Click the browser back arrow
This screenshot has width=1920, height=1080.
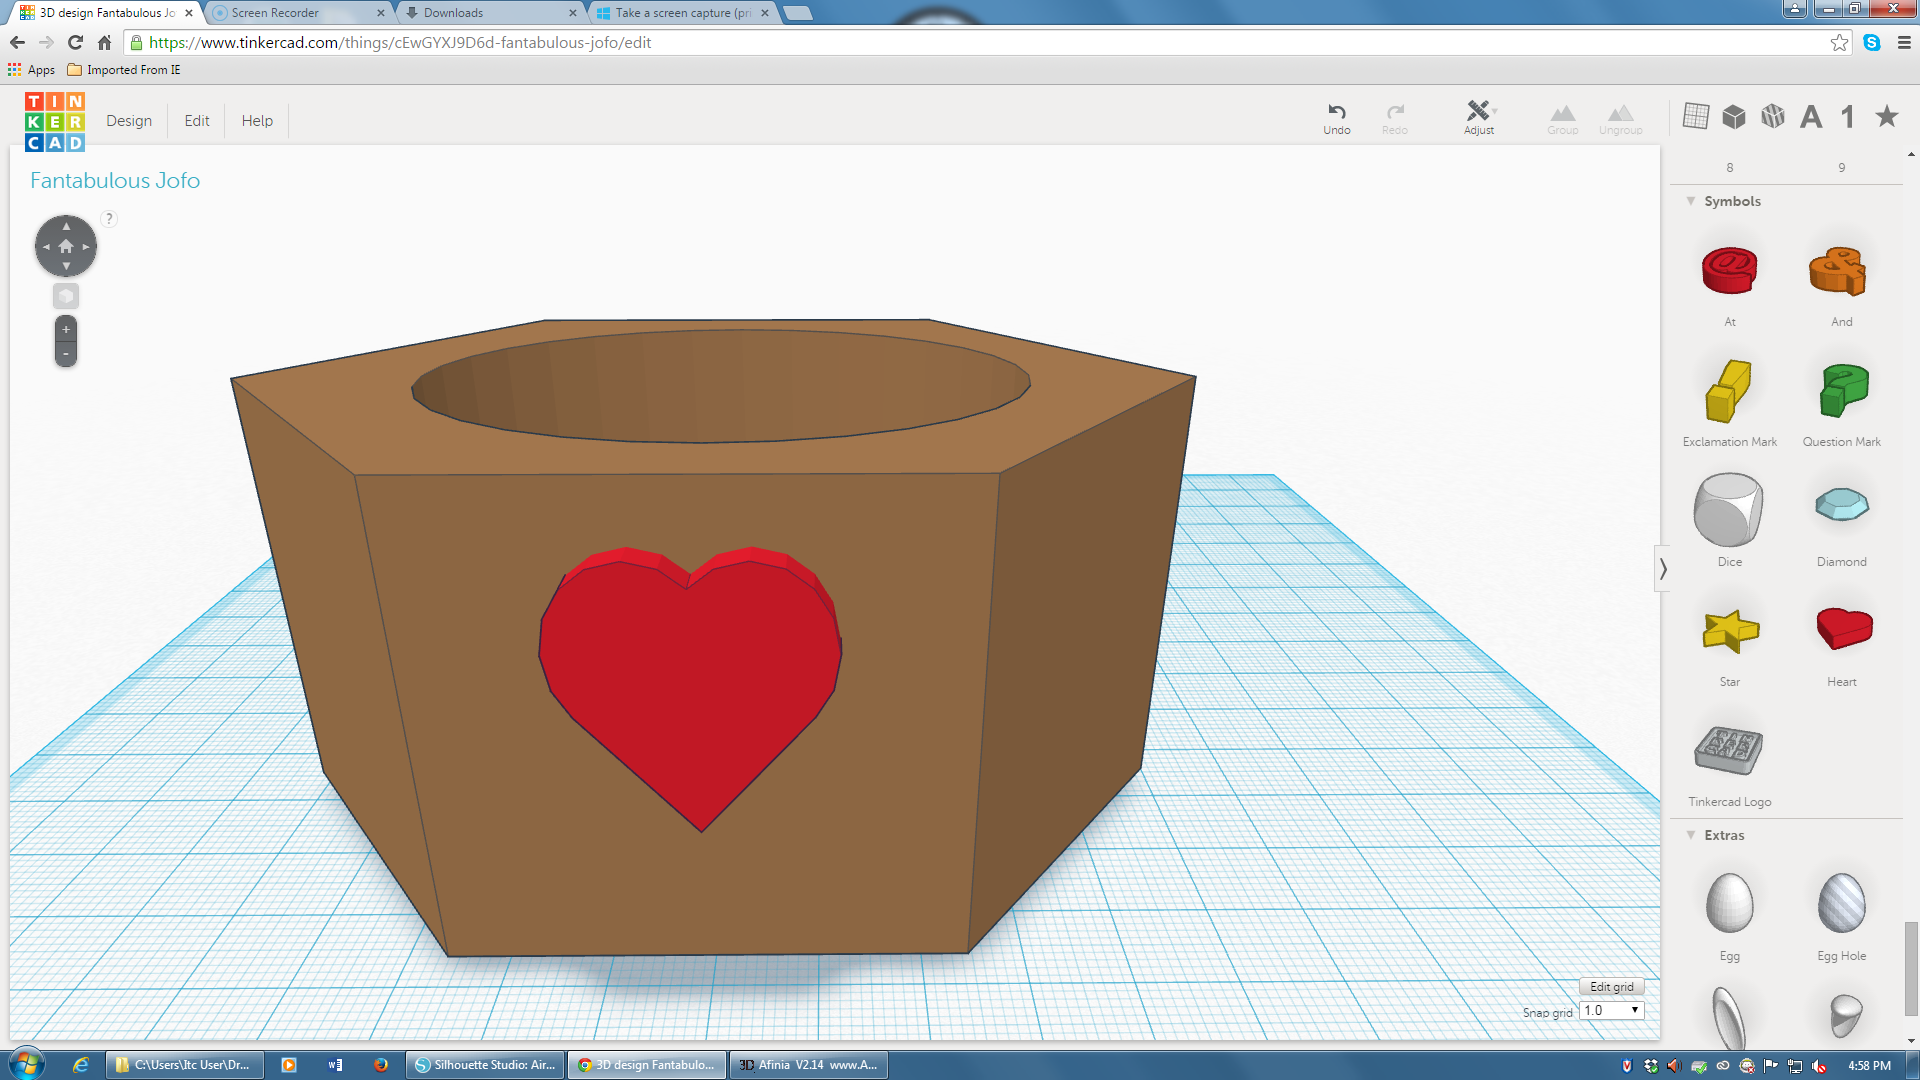17,42
